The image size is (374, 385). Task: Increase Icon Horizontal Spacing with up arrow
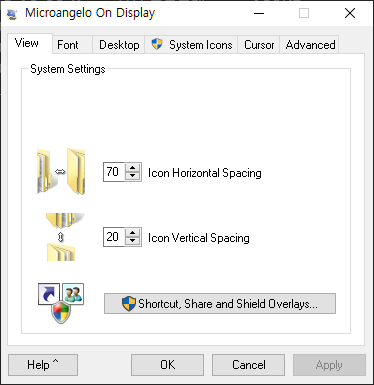(133, 168)
